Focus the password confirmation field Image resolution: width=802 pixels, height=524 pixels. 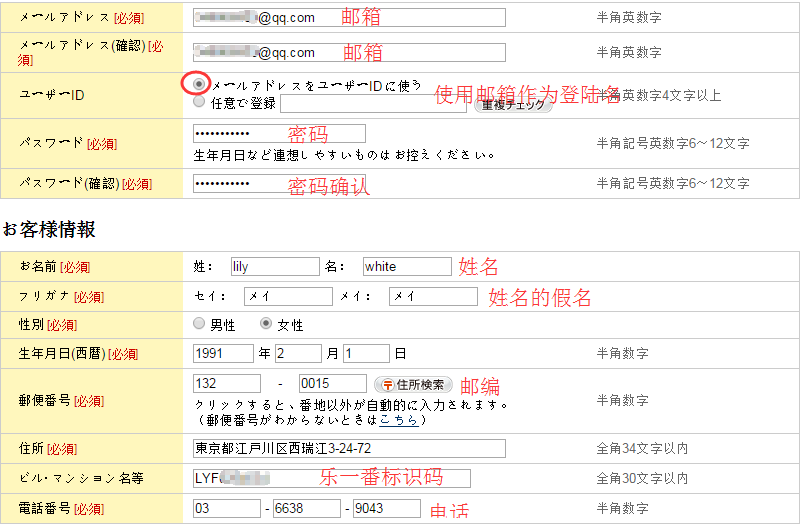click(279, 183)
